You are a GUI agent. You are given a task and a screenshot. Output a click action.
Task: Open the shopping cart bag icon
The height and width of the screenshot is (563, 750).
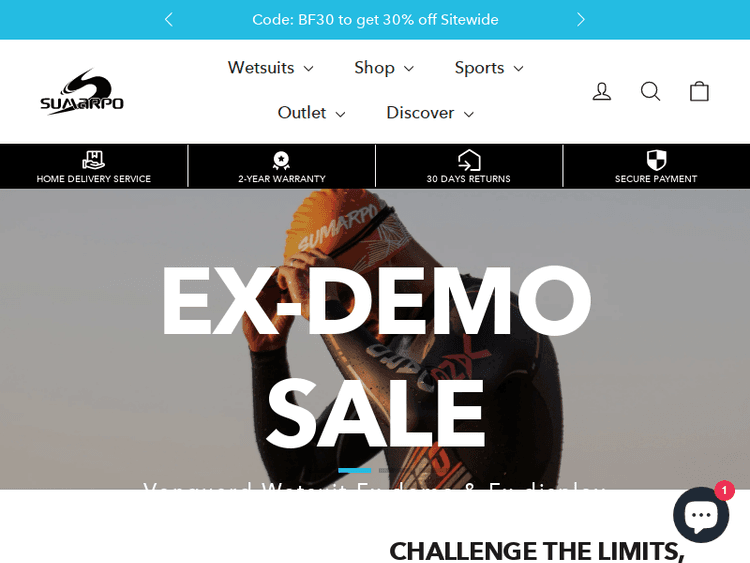coord(699,91)
